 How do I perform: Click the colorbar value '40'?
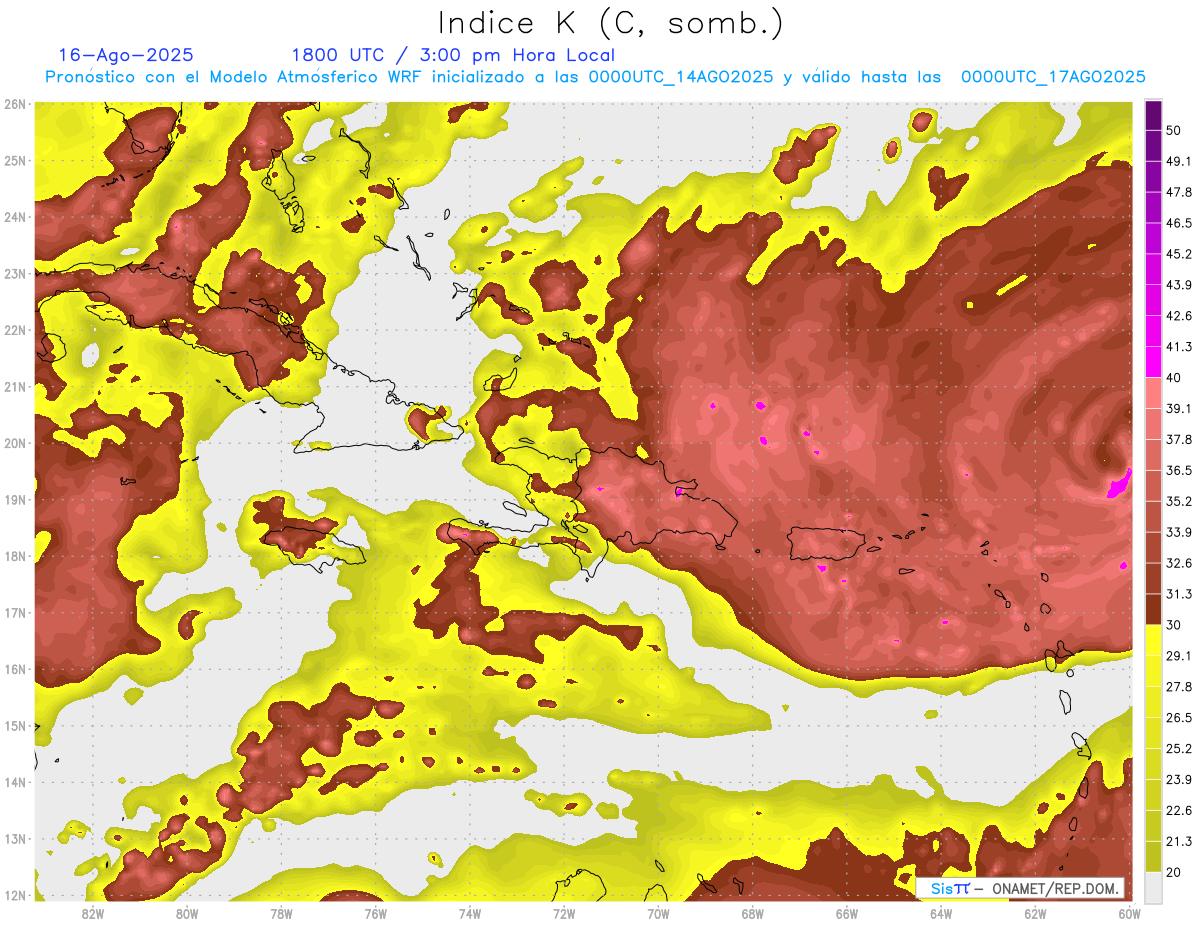pos(1175,377)
